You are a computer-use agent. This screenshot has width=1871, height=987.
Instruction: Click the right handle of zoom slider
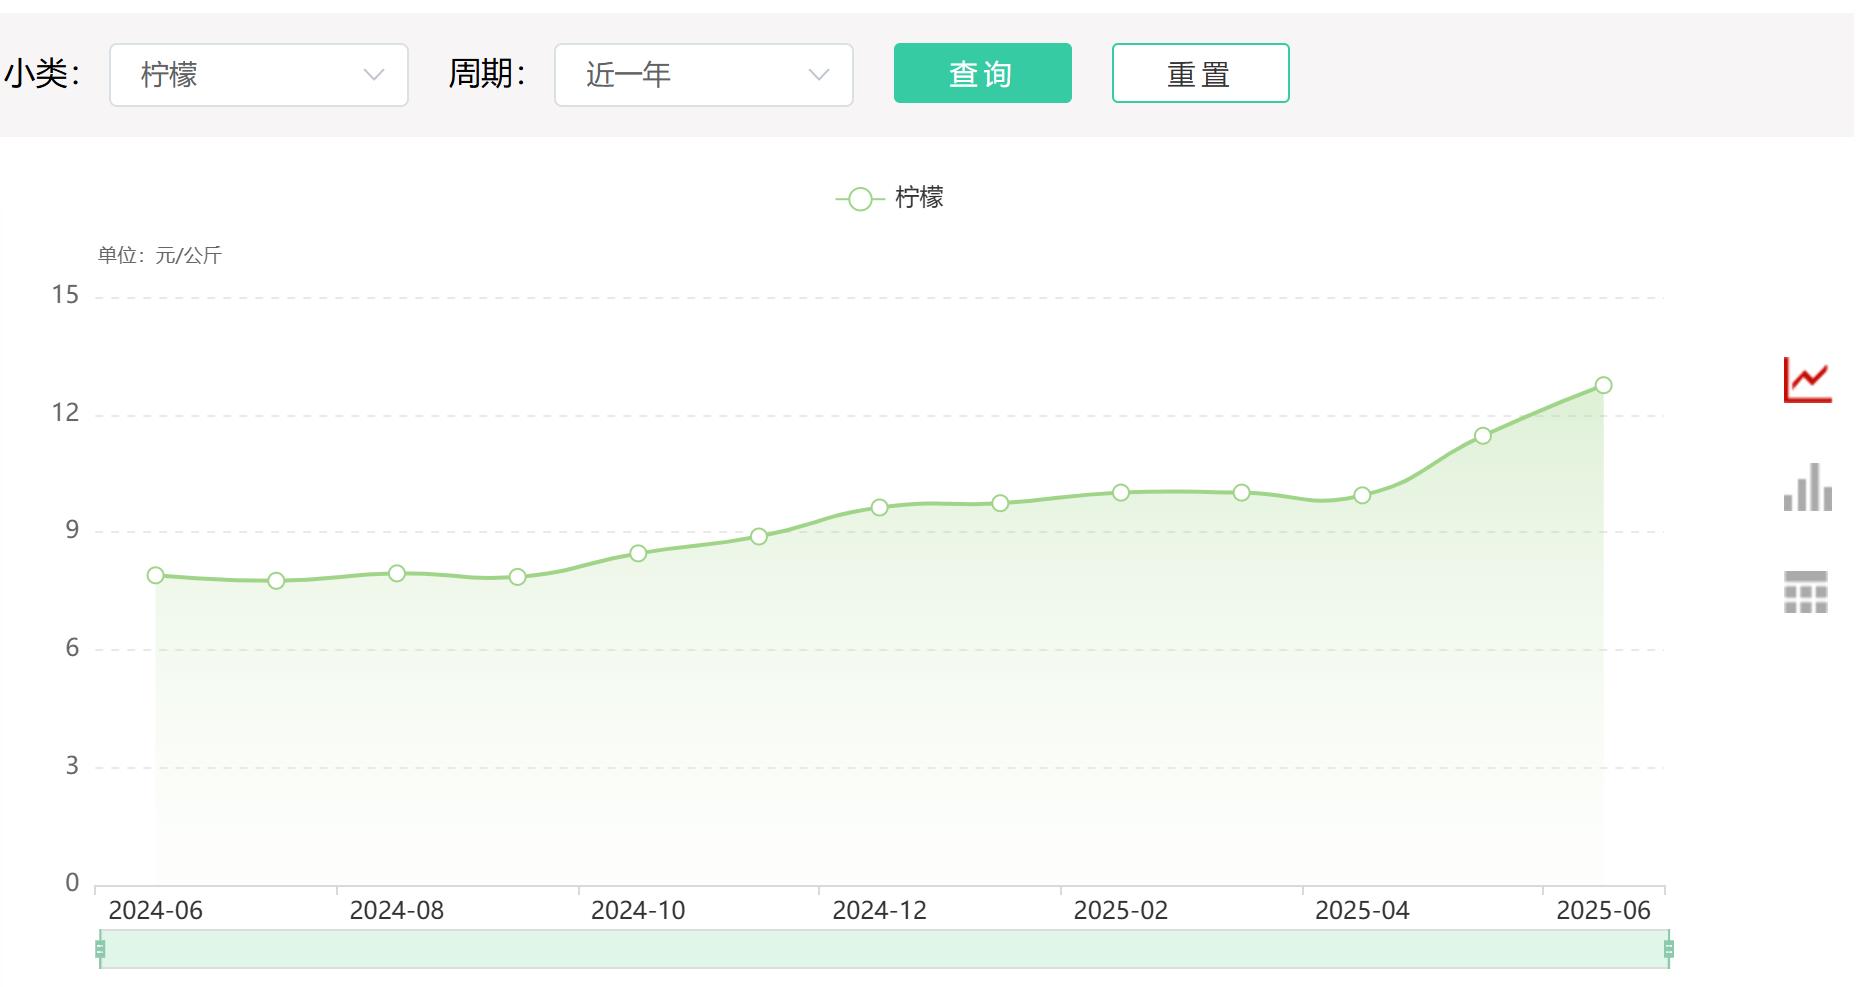pyautogui.click(x=1668, y=948)
